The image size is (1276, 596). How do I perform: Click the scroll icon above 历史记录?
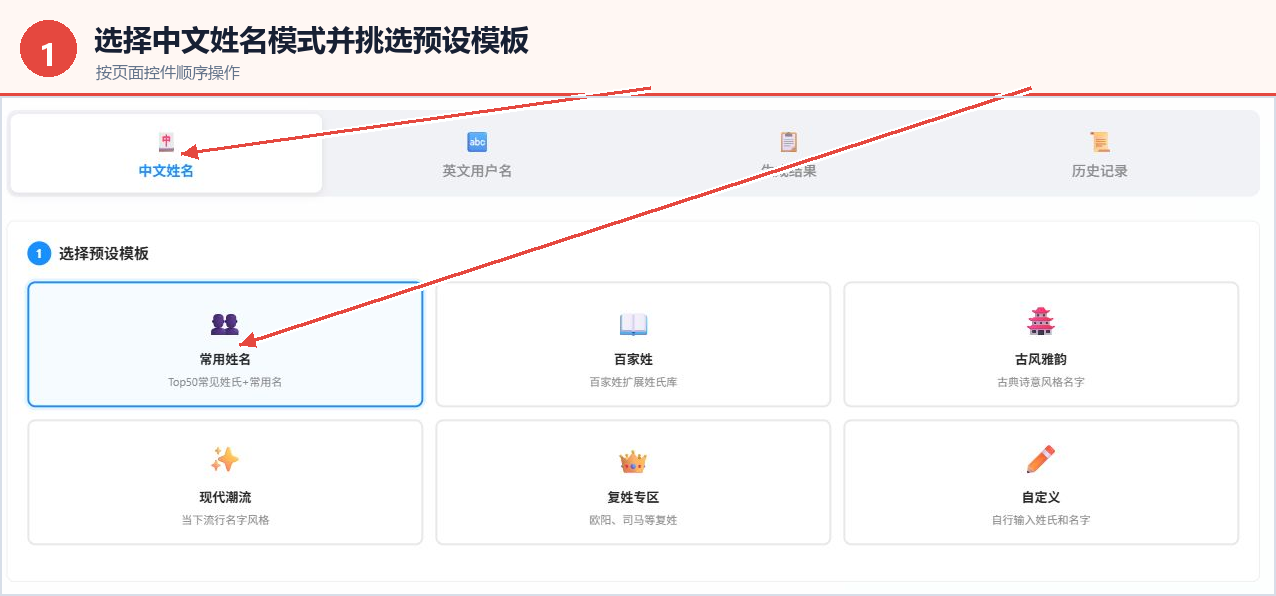[x=1100, y=142]
